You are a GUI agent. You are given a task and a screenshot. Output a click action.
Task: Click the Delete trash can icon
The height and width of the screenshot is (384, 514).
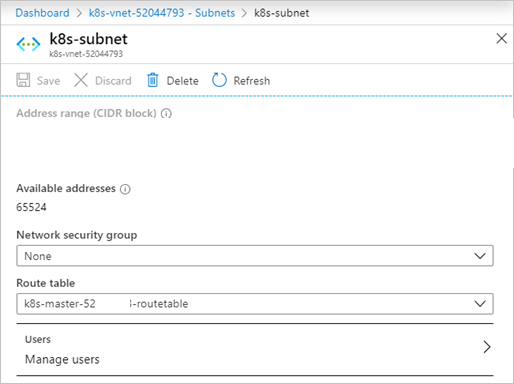[x=153, y=80]
